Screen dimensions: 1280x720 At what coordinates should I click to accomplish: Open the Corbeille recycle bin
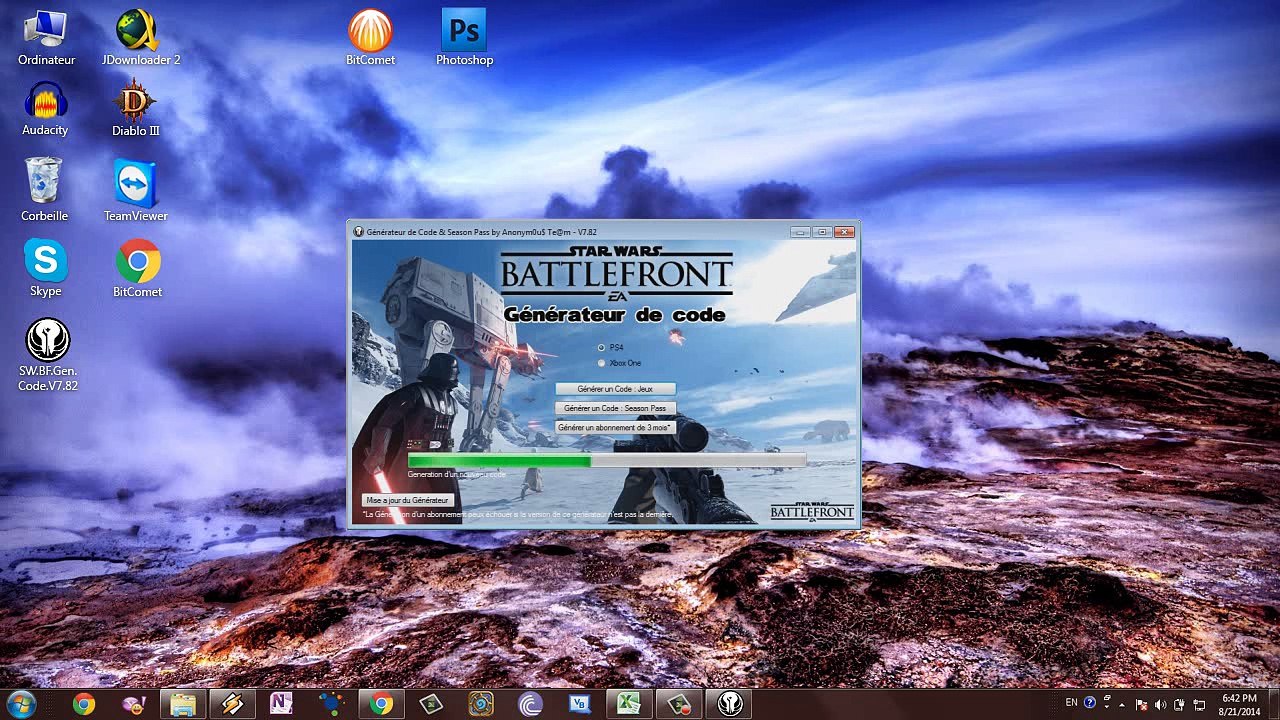point(45,190)
